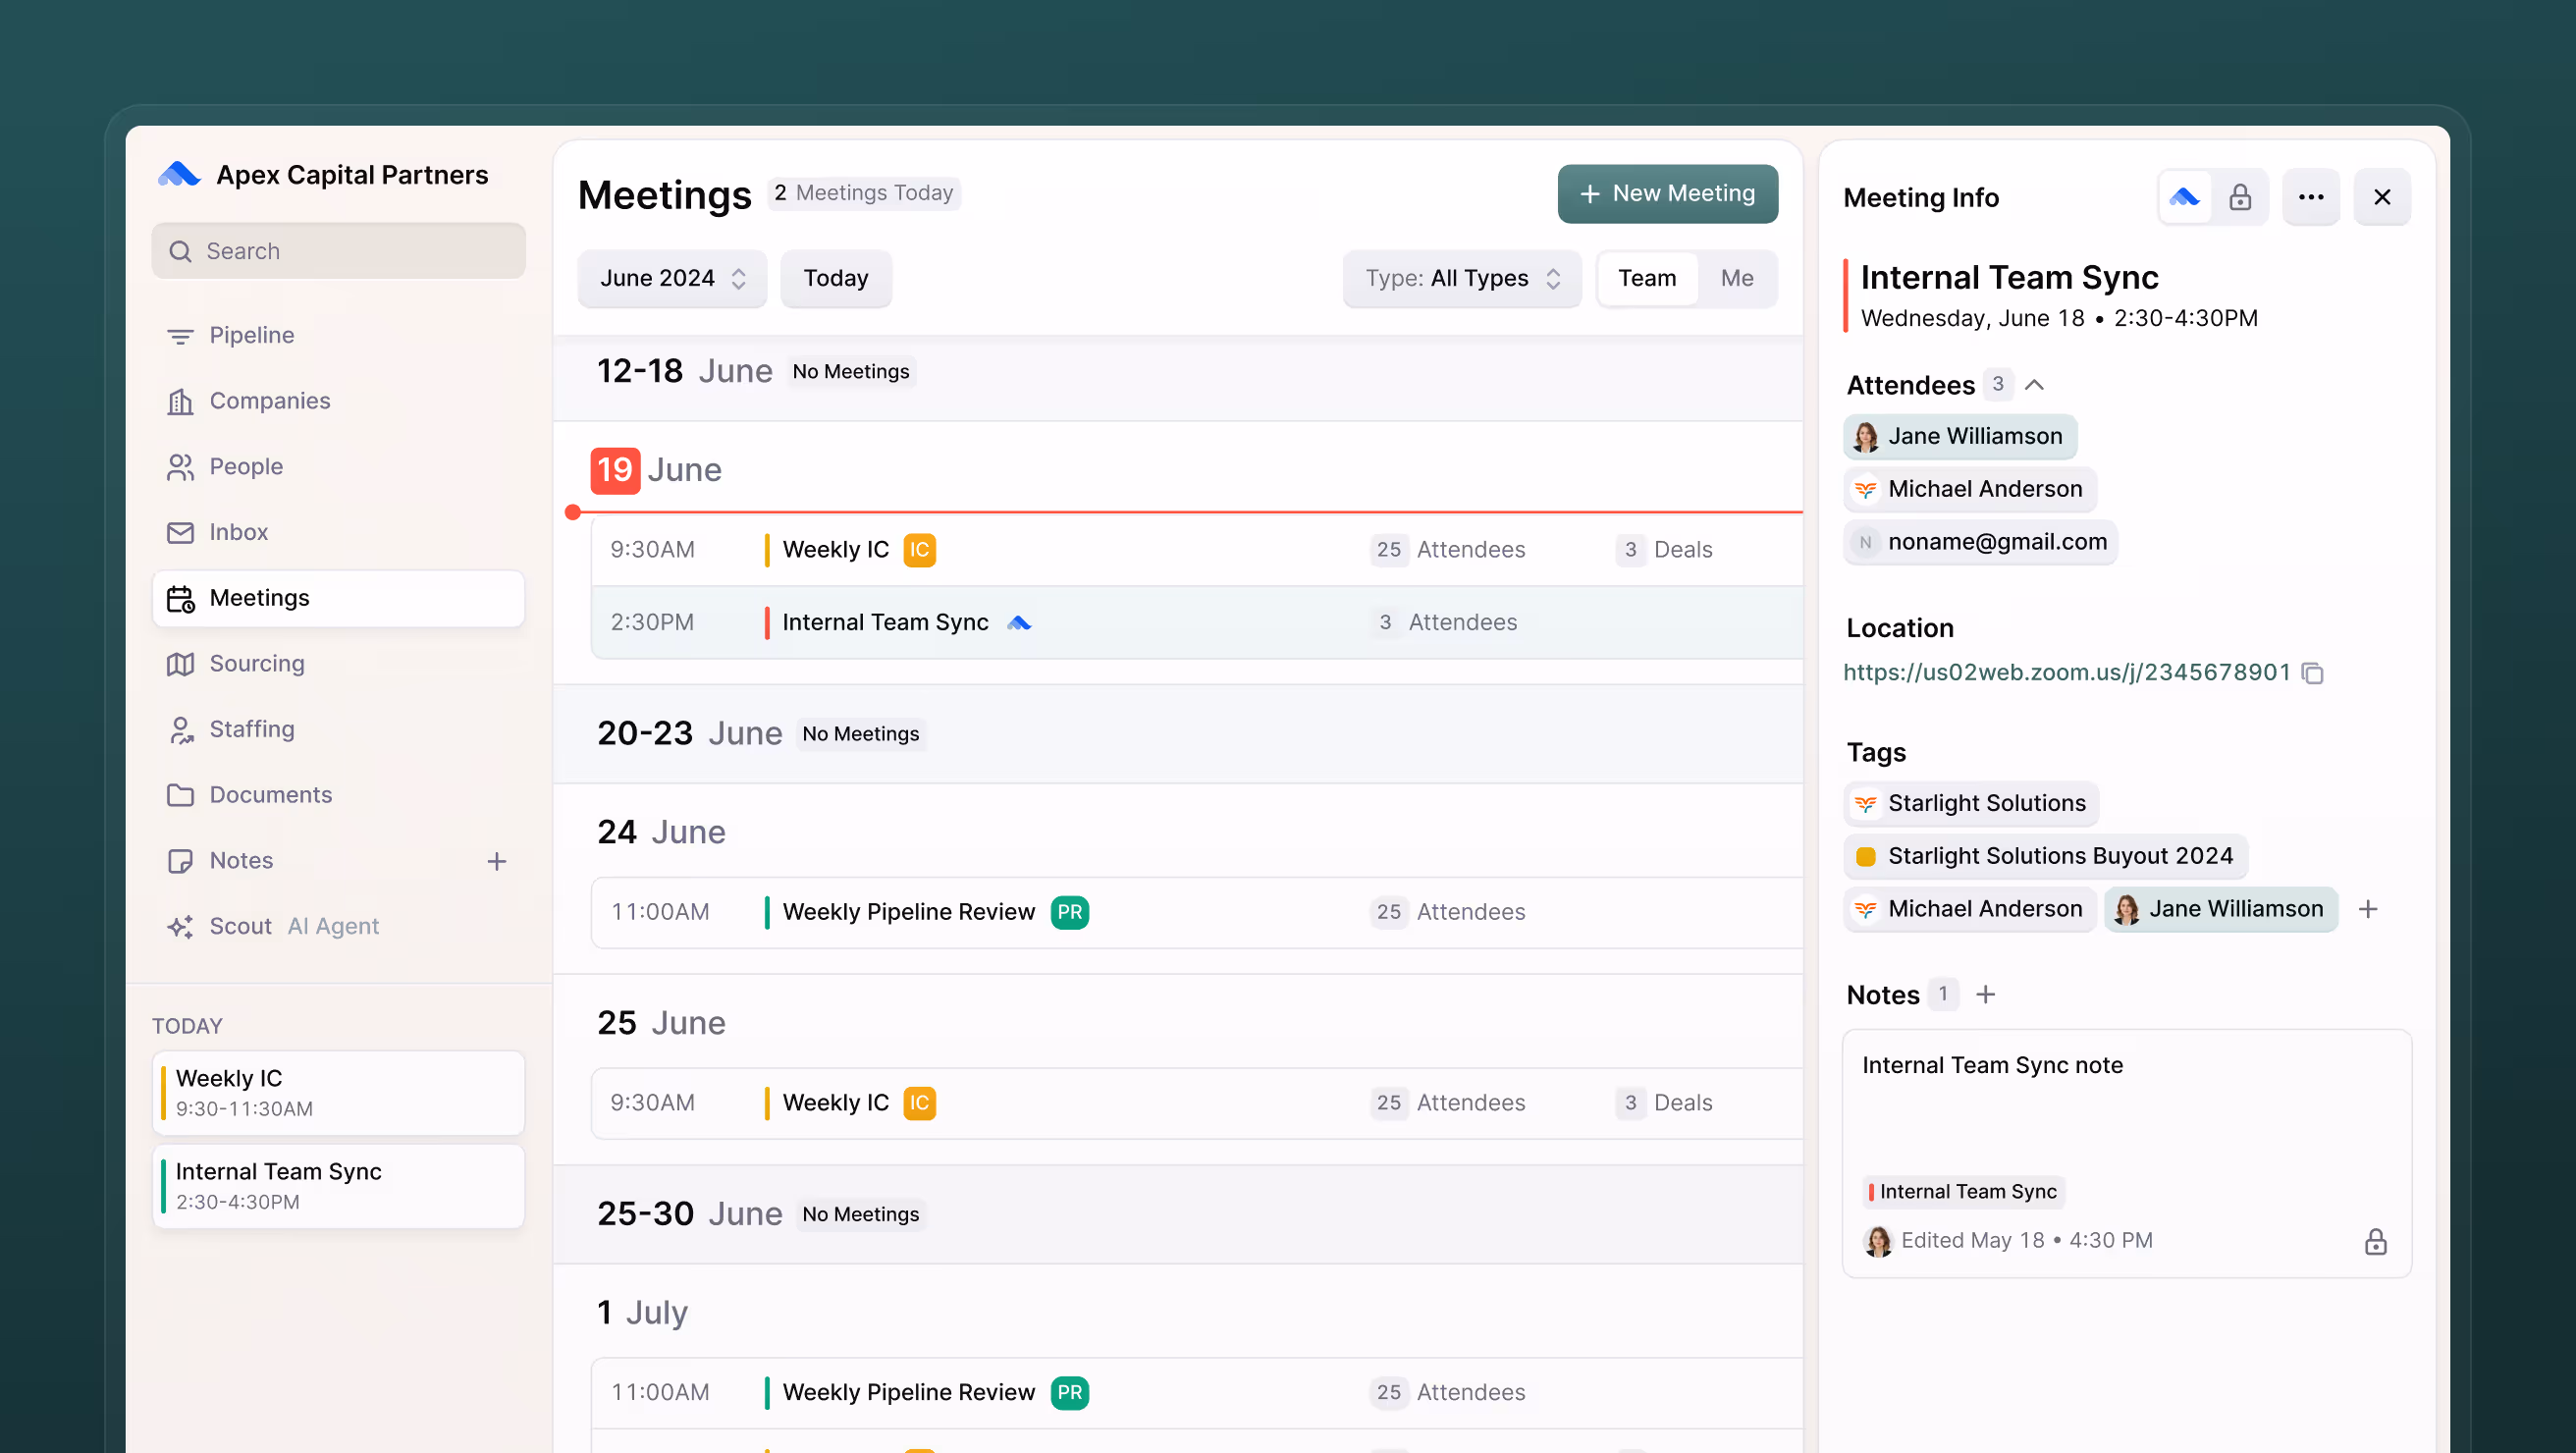2576x1453 pixels.
Task: Click attendee chip Michael Anderson
Action: 1970,490
